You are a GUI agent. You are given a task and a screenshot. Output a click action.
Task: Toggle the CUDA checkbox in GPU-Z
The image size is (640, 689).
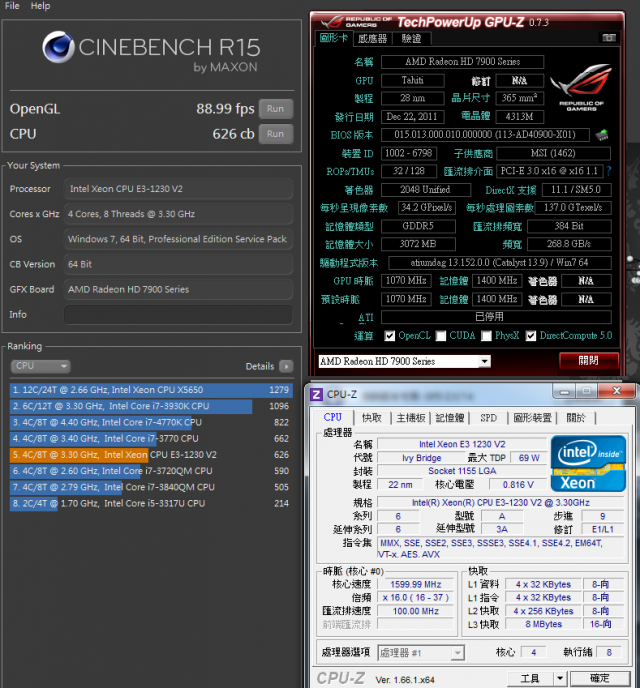point(440,336)
